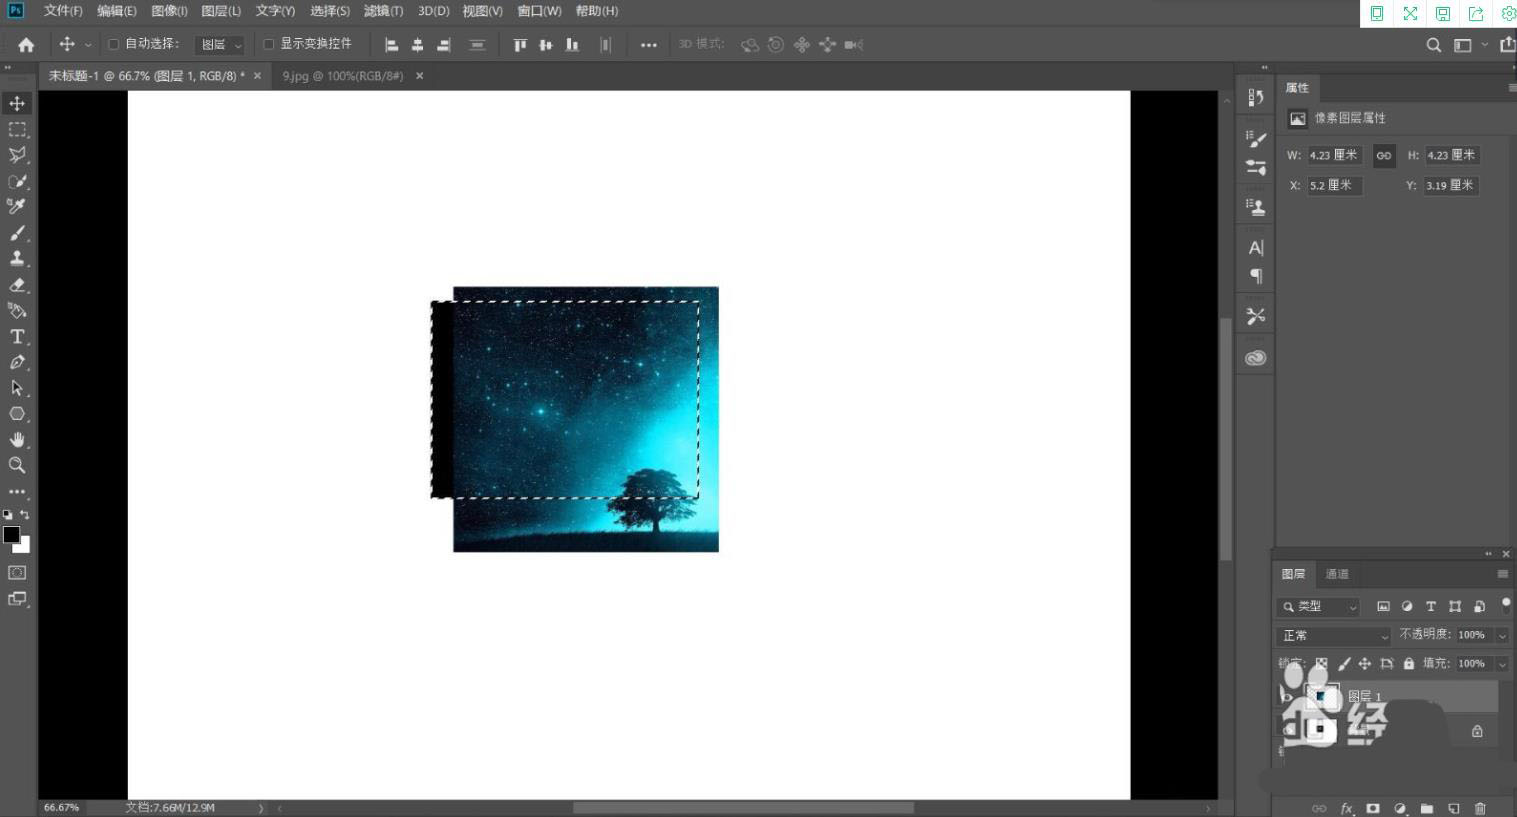
Task: Reset default foreground and background colors
Action: click(8, 515)
